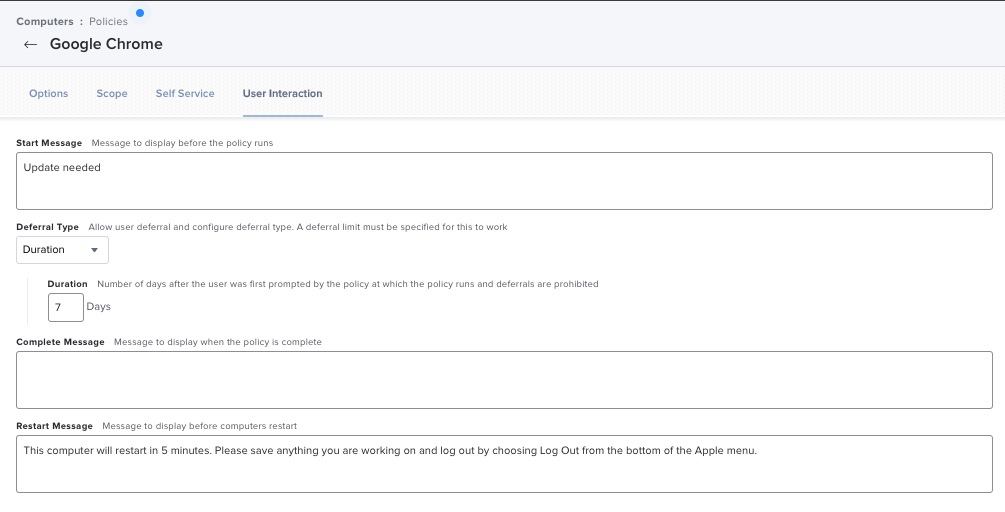This screenshot has width=1005, height=512.
Task: Click the Days unit label beside duration
Action: (x=99, y=307)
